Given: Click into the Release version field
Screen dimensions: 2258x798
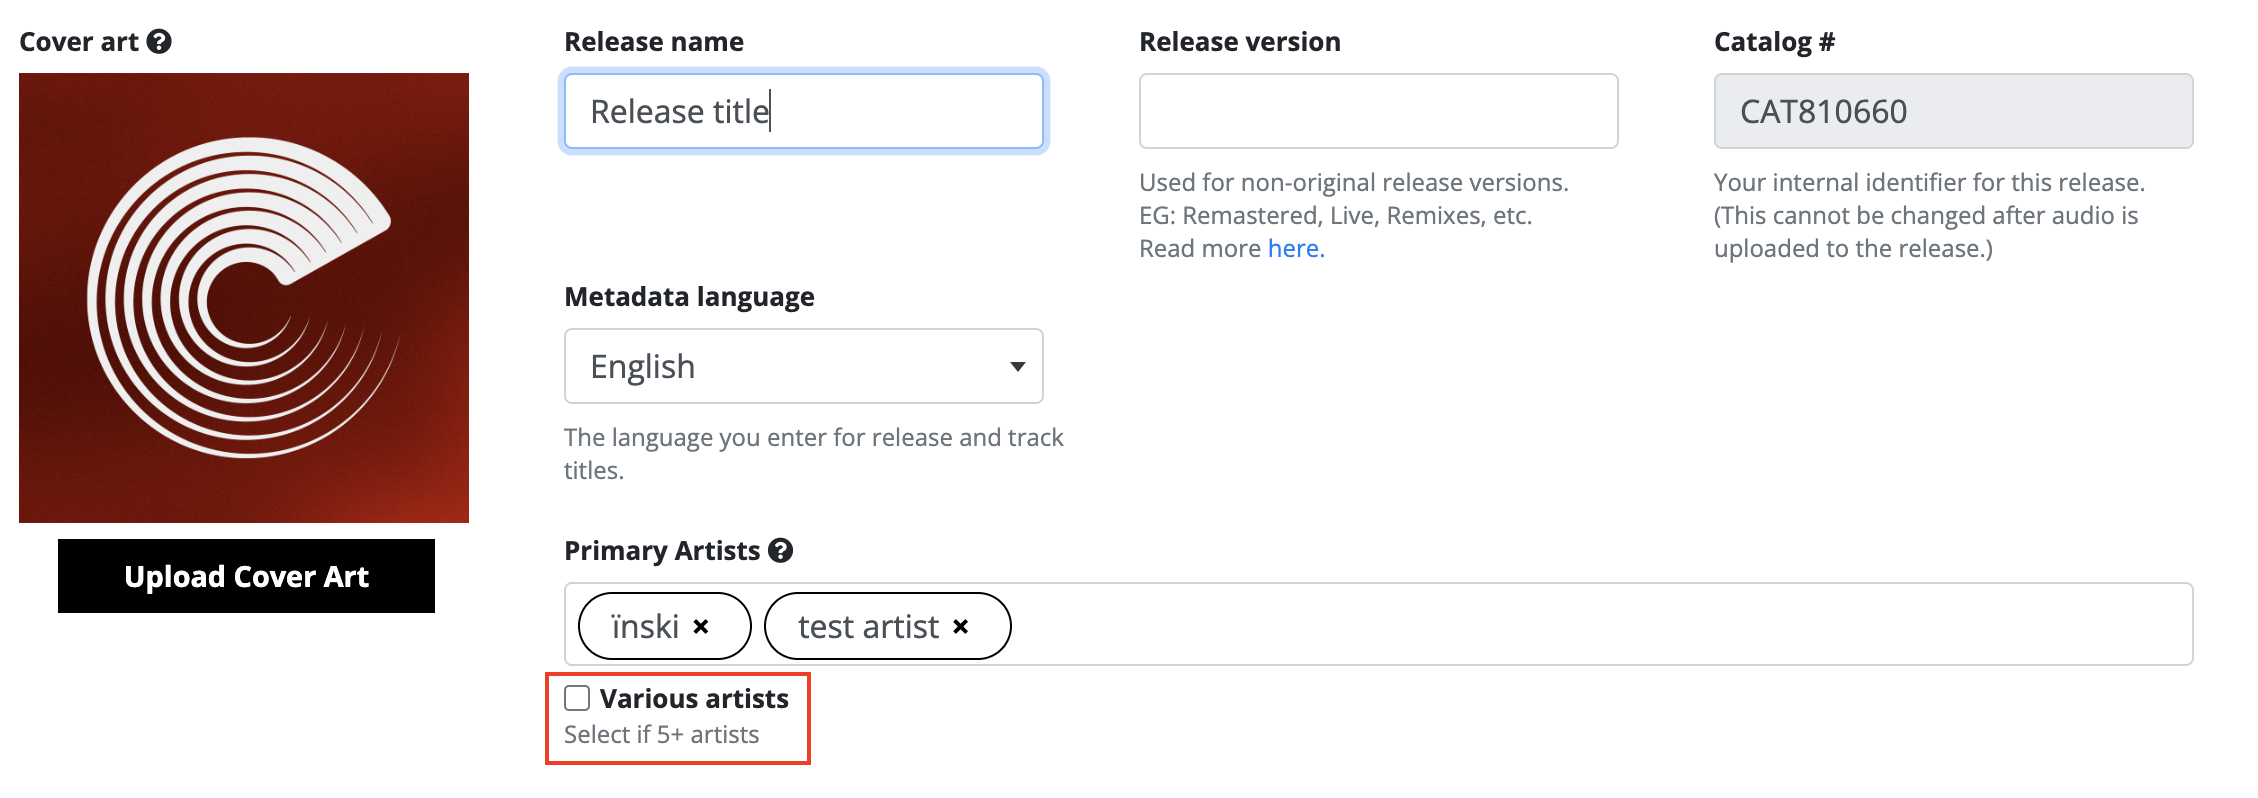Looking at the screenshot, I should (x=1379, y=111).
